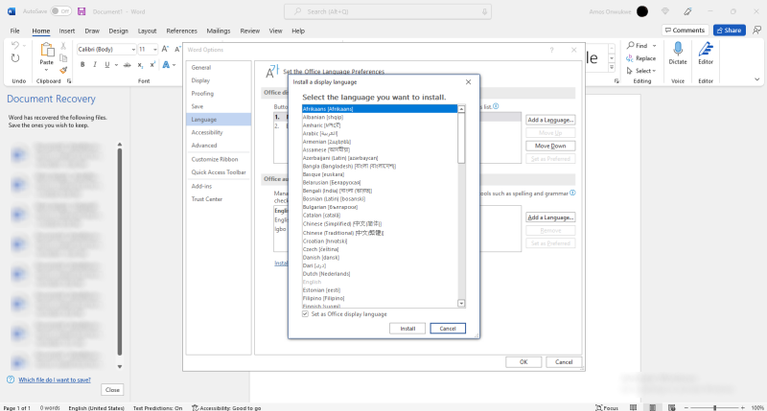Collapse the ribbon with the chevron
Image resolution: width=767 pixels, height=411 pixels.
click(x=757, y=79)
